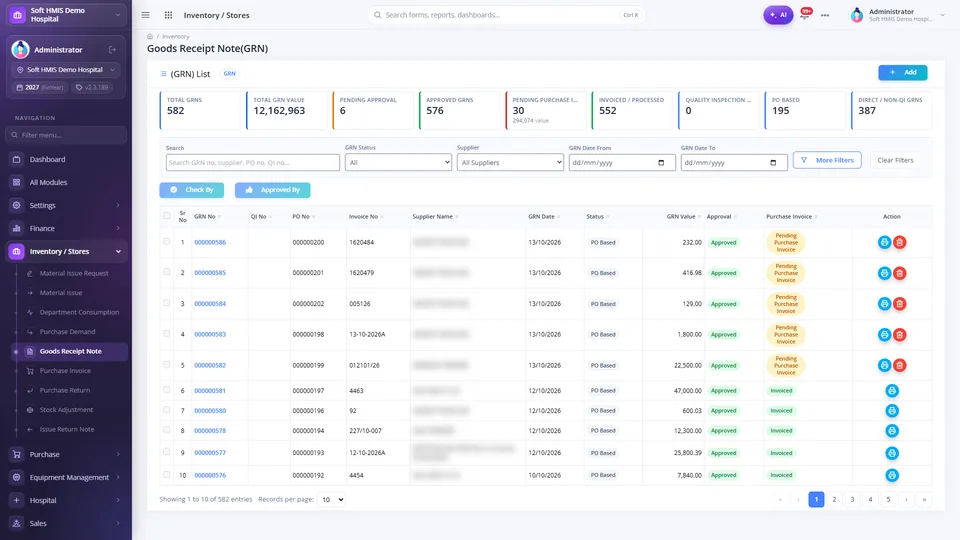This screenshot has width=960, height=540.
Task: Open GRN number link 000000586
Action: [x=210, y=242]
